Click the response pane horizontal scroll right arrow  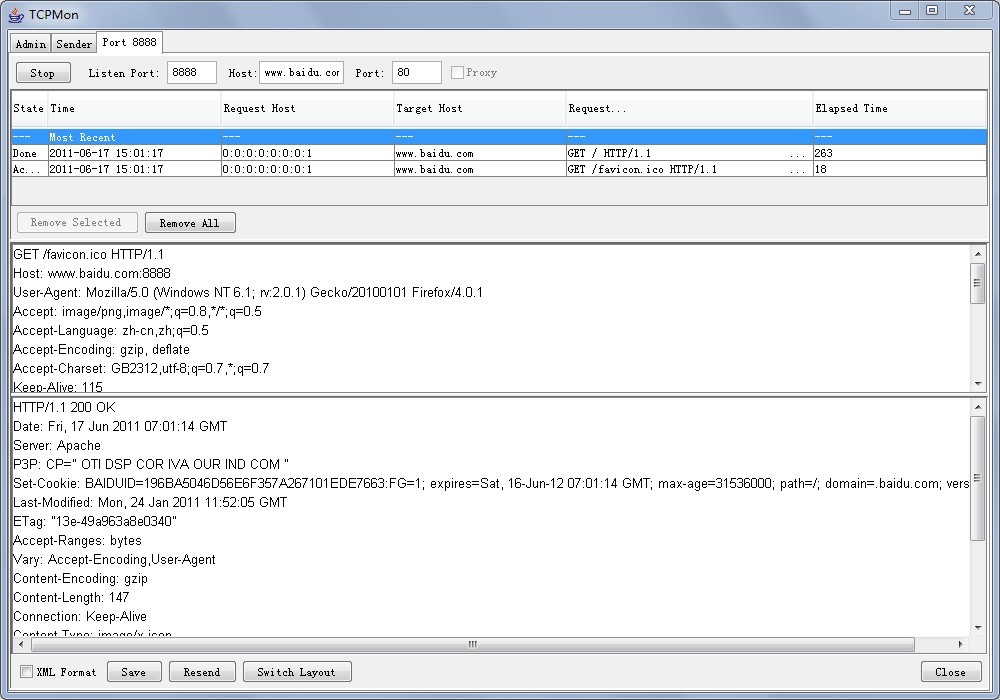pos(960,645)
